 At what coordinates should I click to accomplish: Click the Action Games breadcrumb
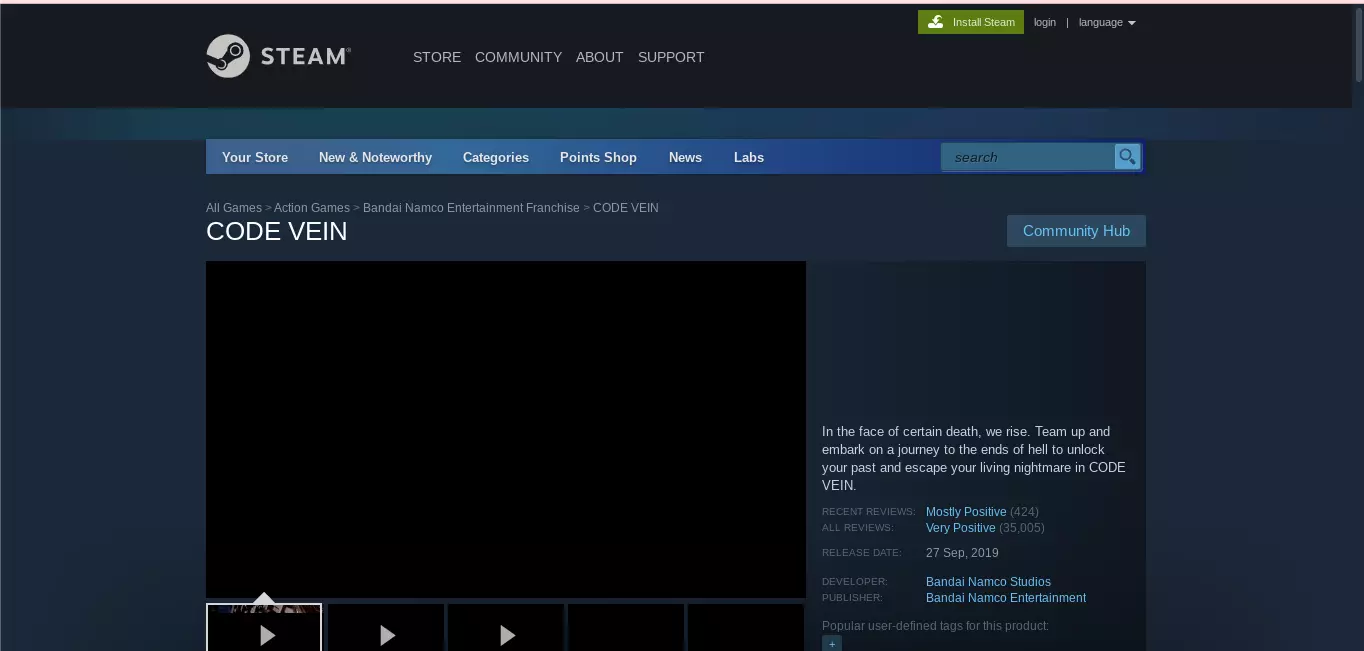[x=312, y=208]
